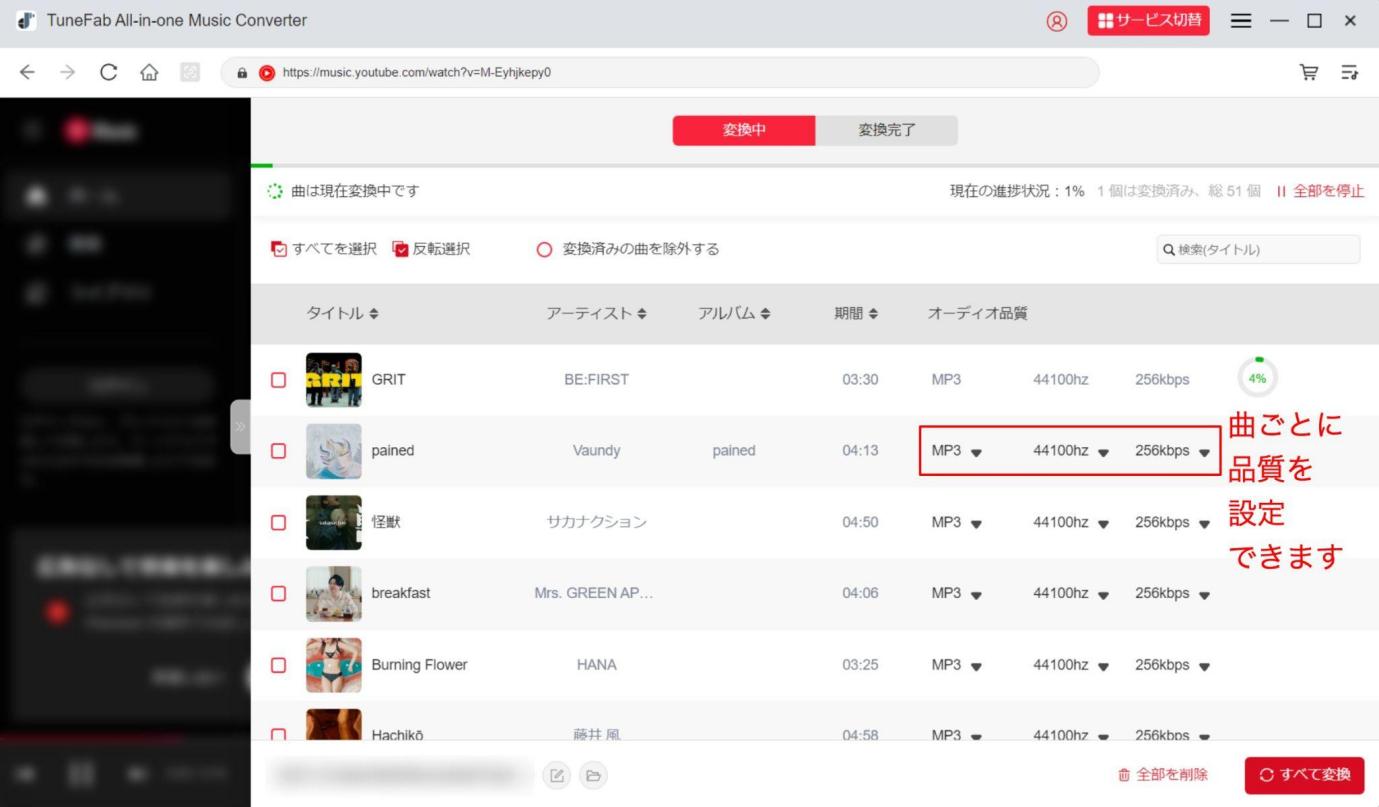
Task: Click 全部を停止 to pause all
Action: click(1320, 191)
